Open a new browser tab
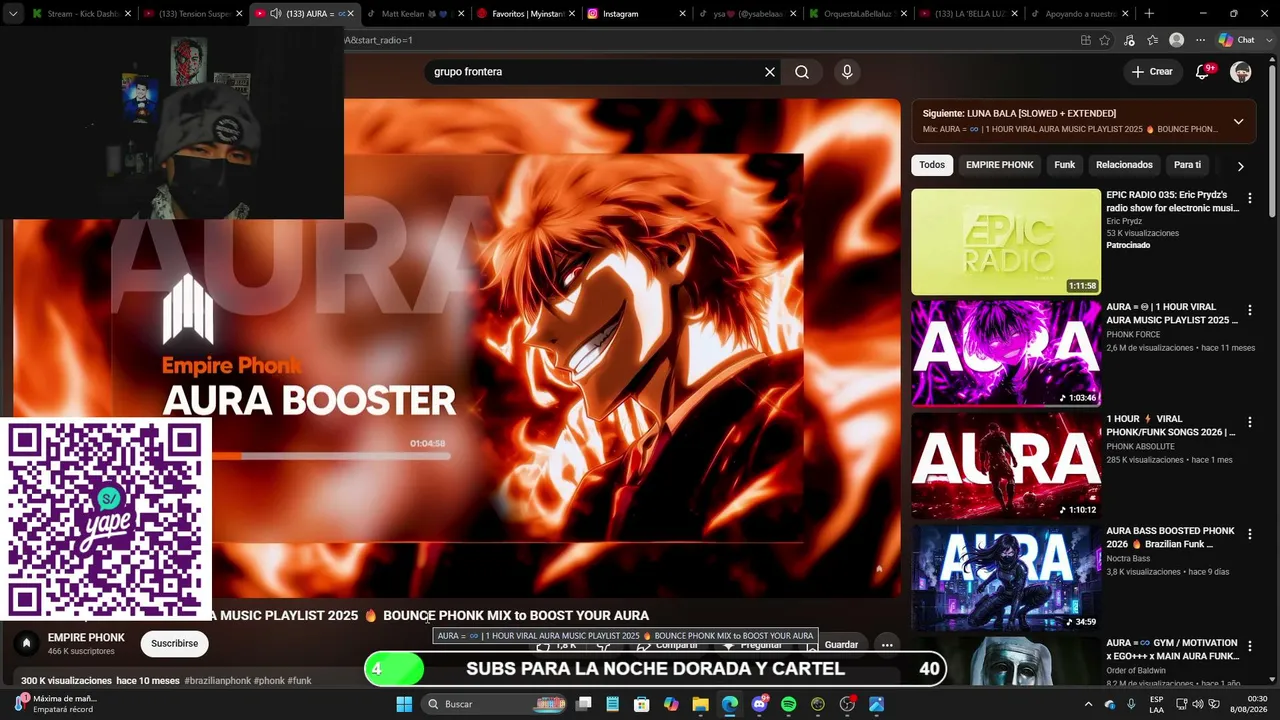Image resolution: width=1280 pixels, height=720 pixels. (1149, 14)
